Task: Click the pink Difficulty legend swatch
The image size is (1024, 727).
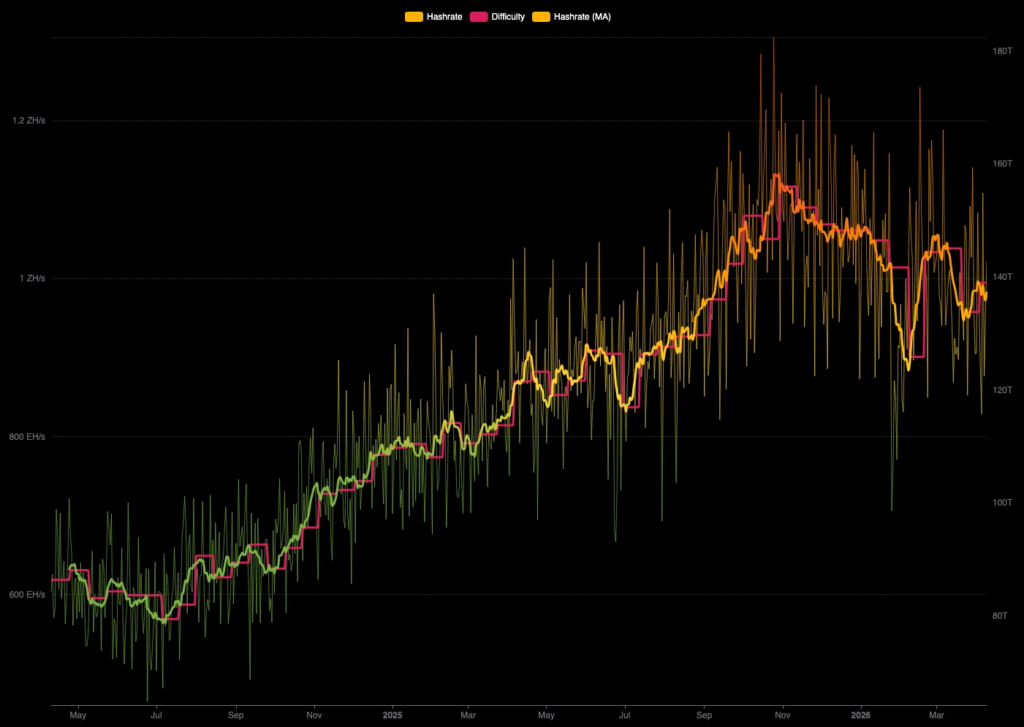Action: point(478,17)
